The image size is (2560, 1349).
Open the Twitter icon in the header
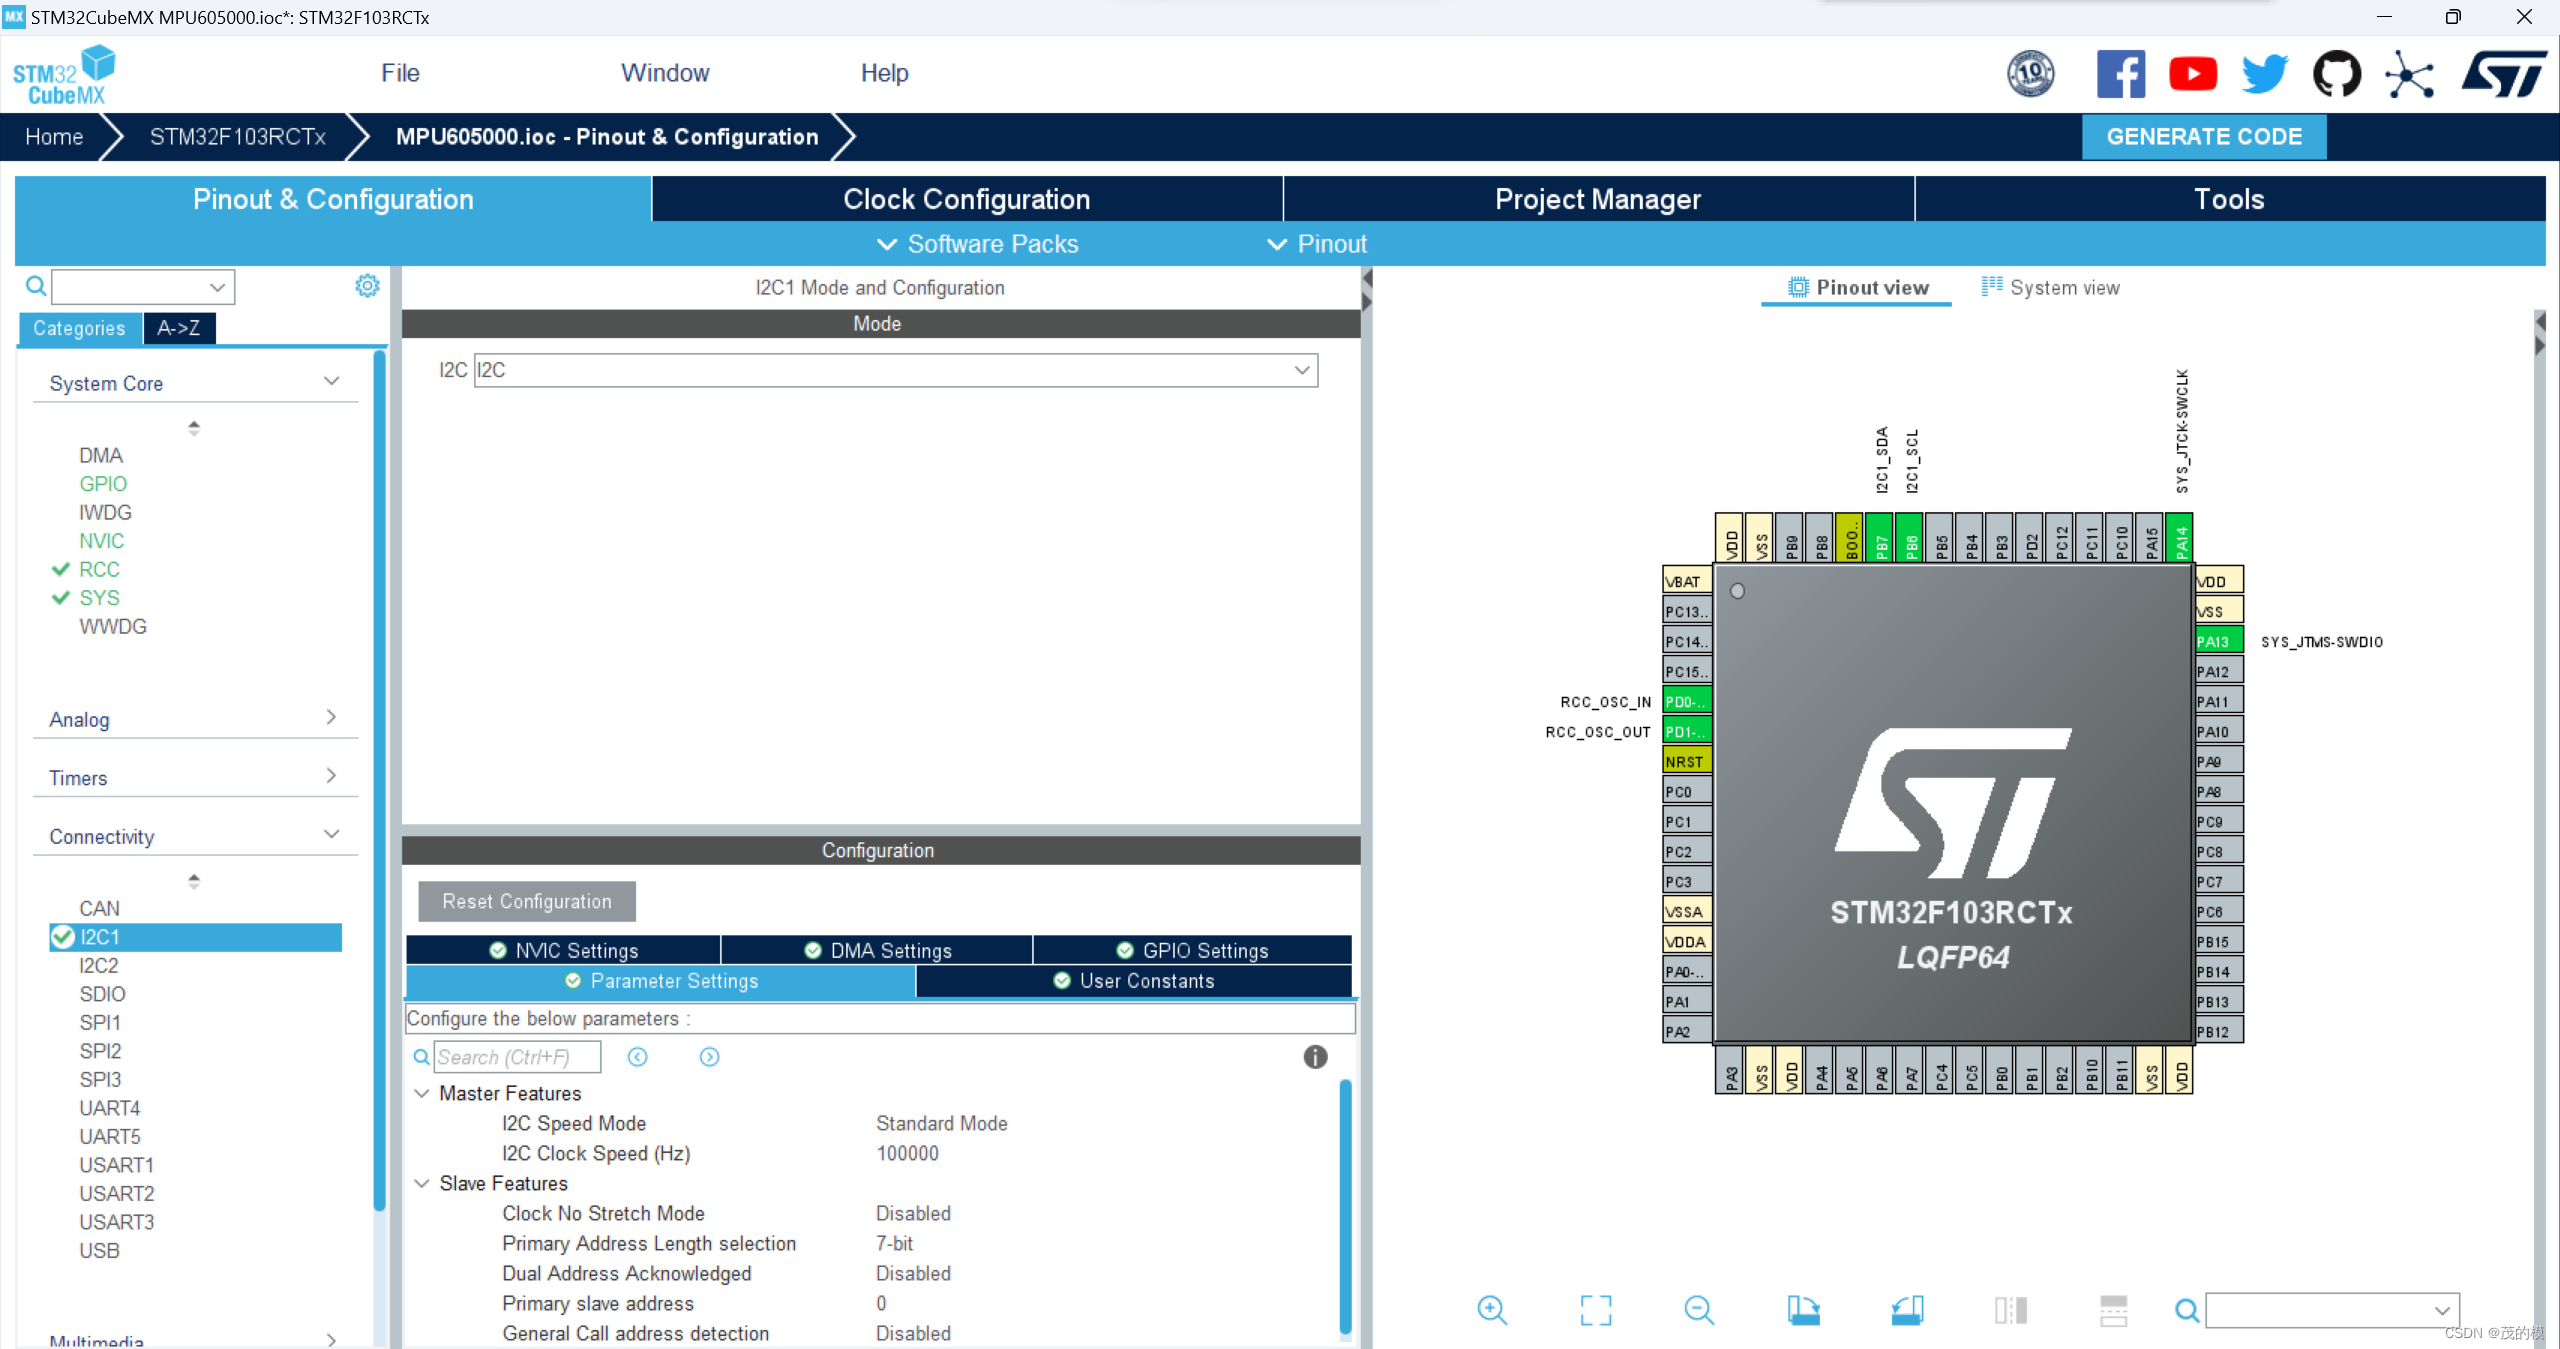2265,73
